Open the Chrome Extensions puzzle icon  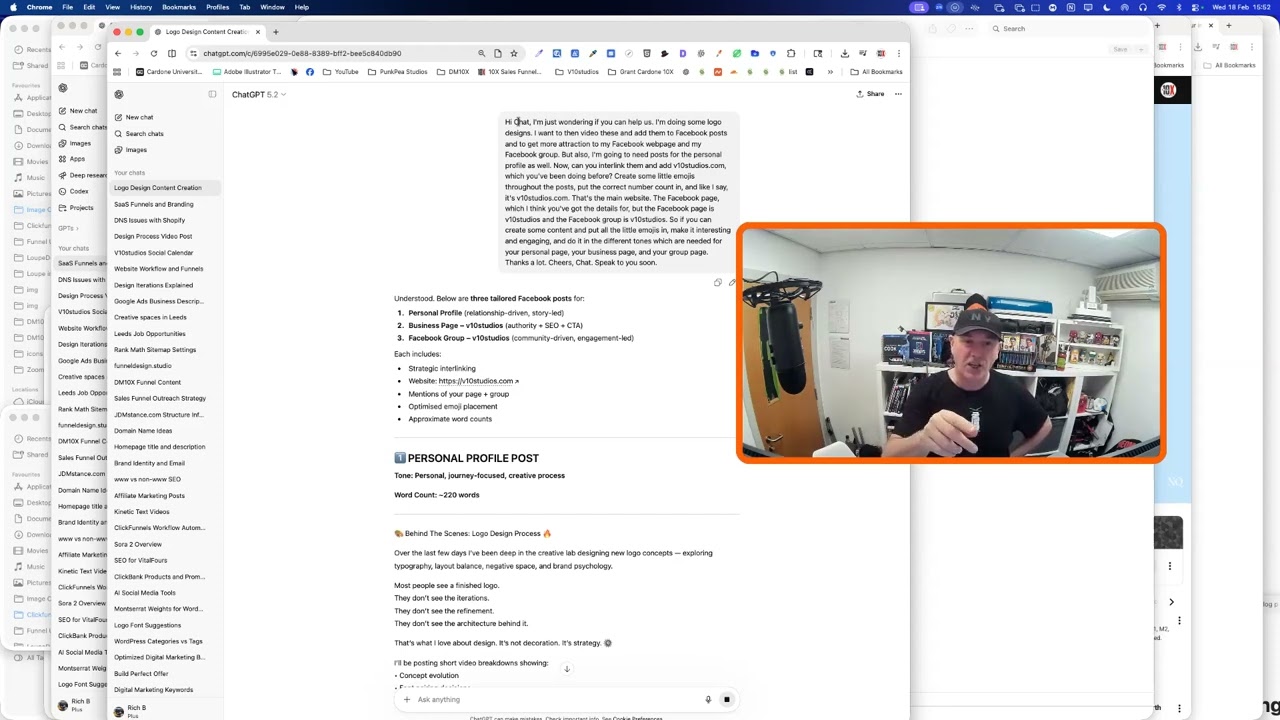coord(791,53)
